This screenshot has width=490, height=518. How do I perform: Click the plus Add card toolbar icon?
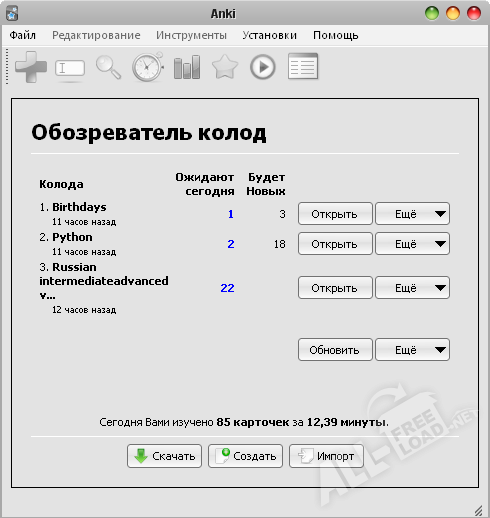pos(31,67)
